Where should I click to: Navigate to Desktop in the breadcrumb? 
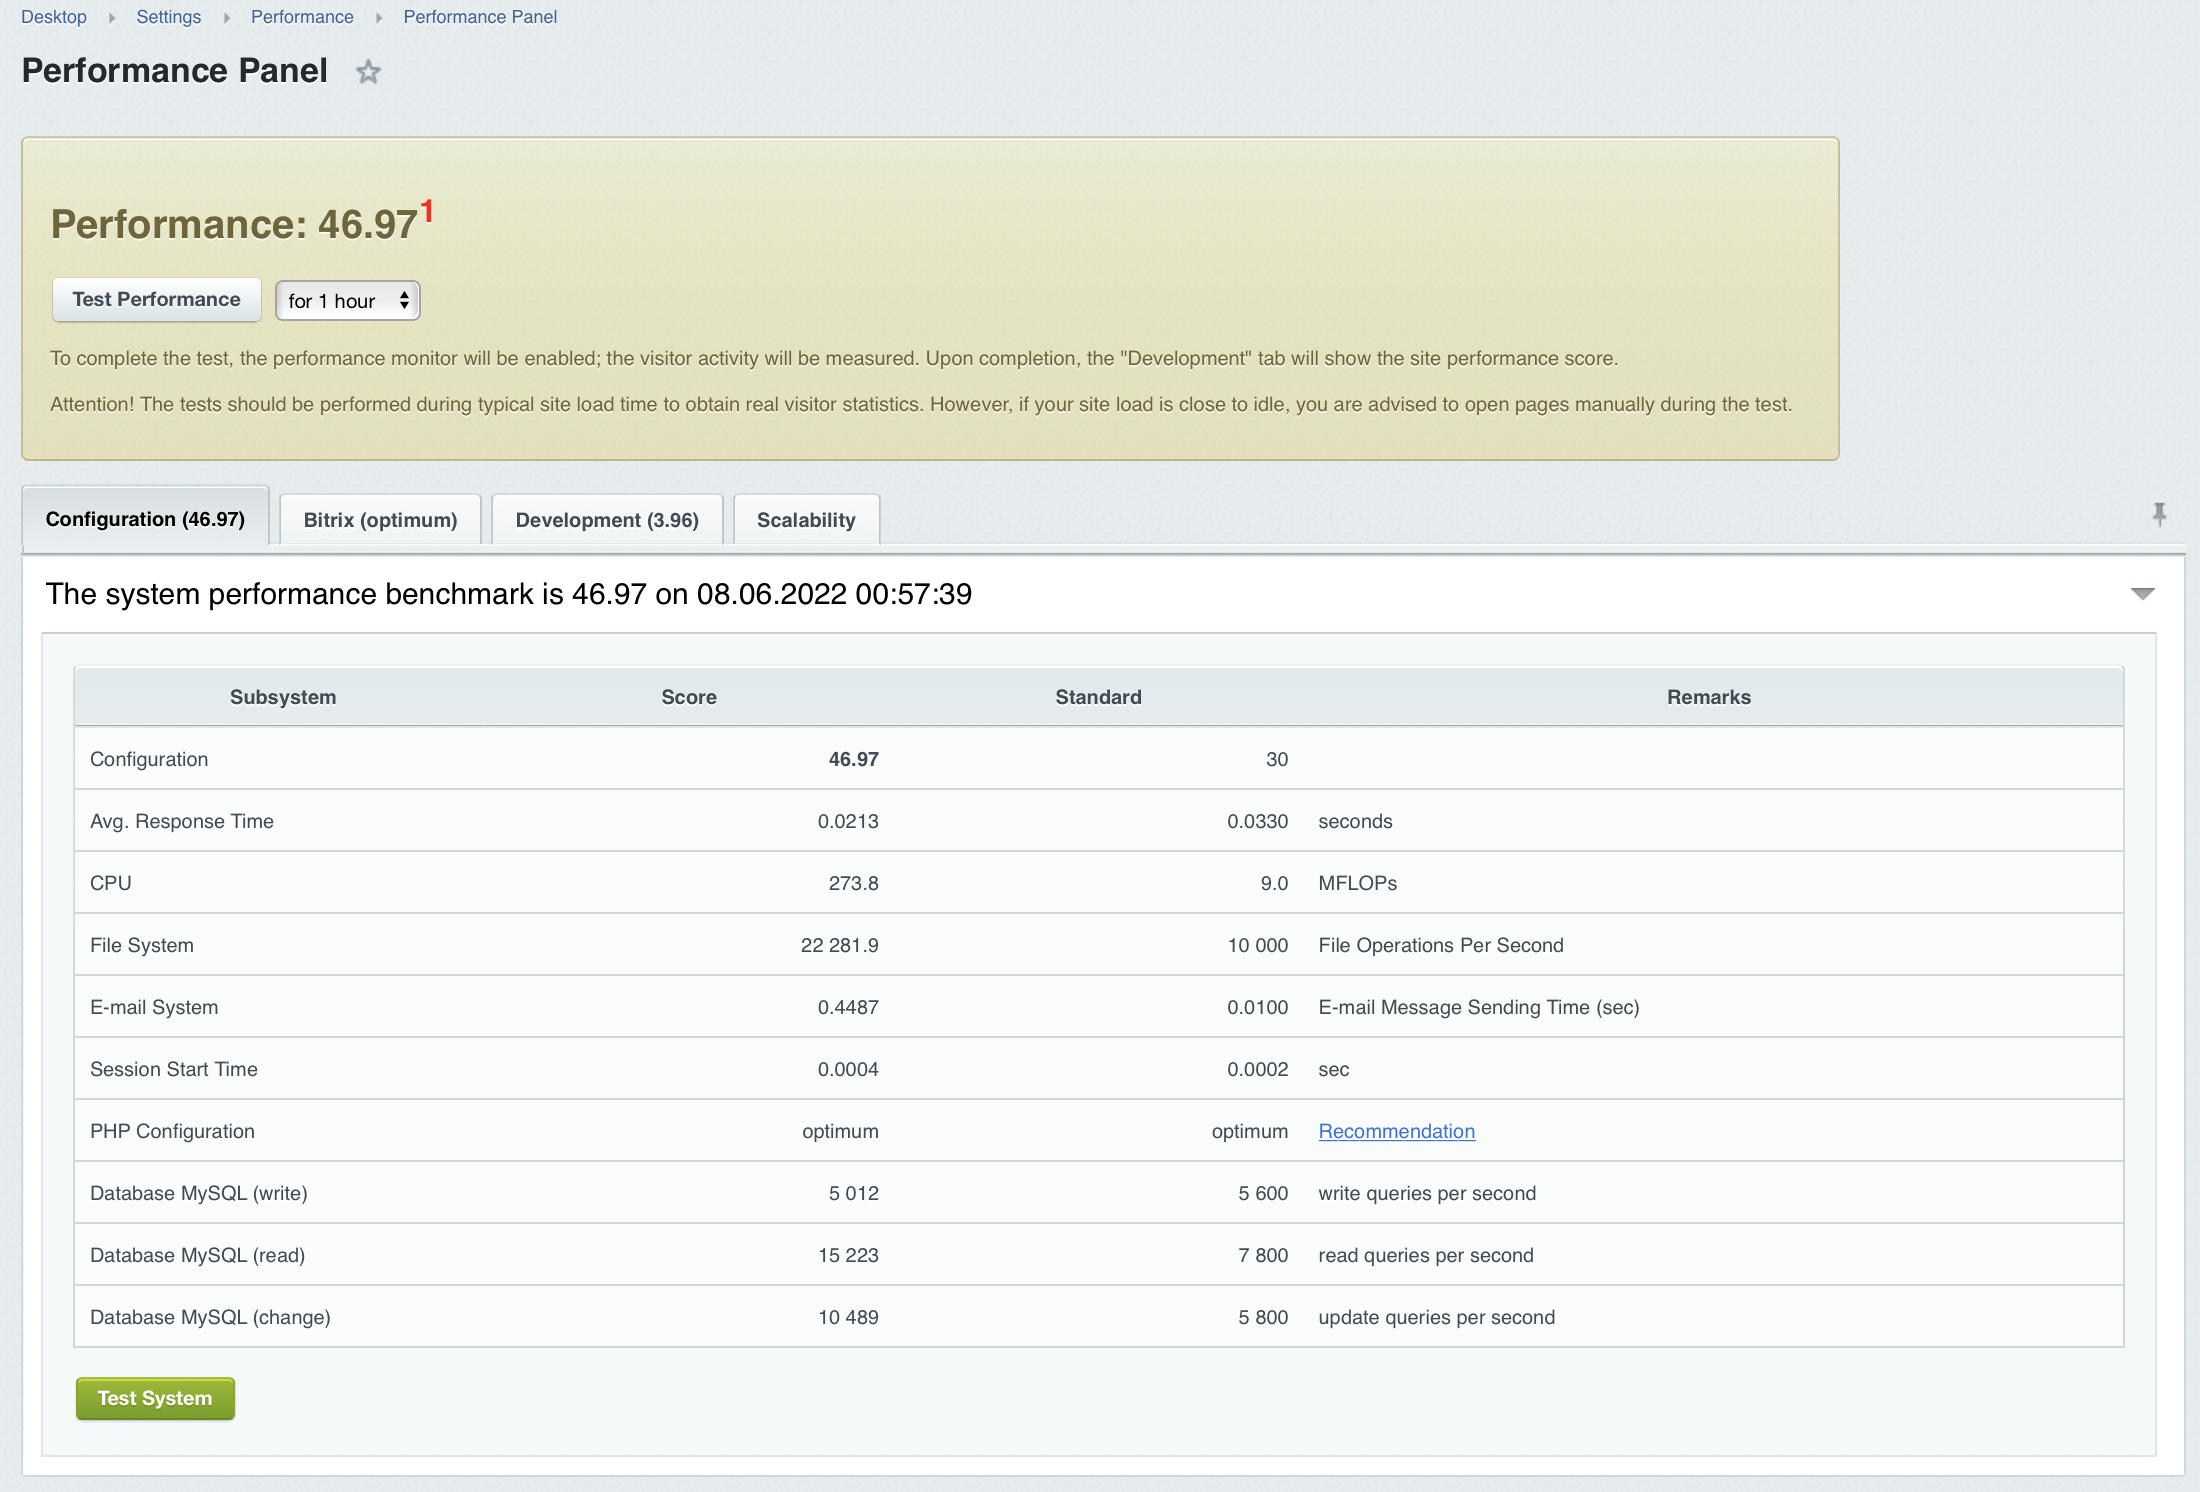54,17
